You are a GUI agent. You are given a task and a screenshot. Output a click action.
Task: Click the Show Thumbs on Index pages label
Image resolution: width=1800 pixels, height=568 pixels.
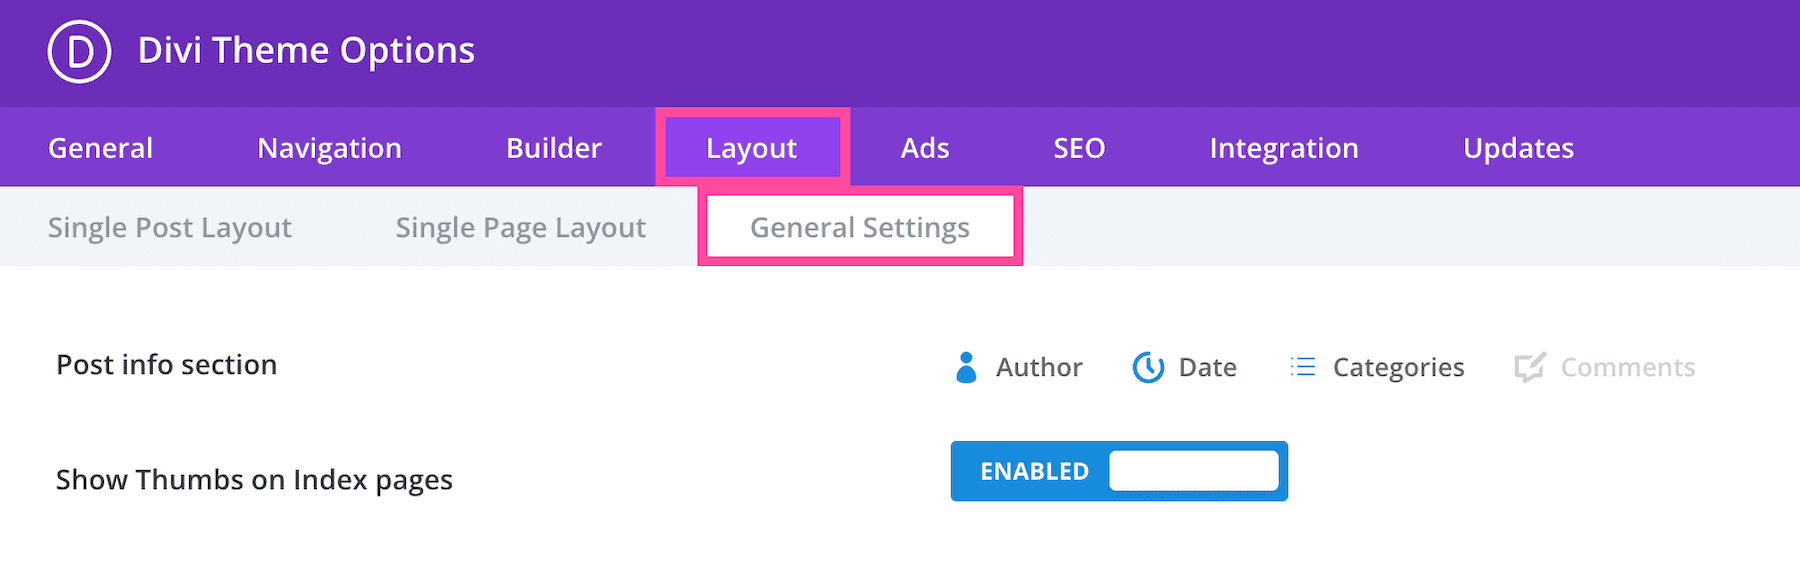(x=254, y=480)
